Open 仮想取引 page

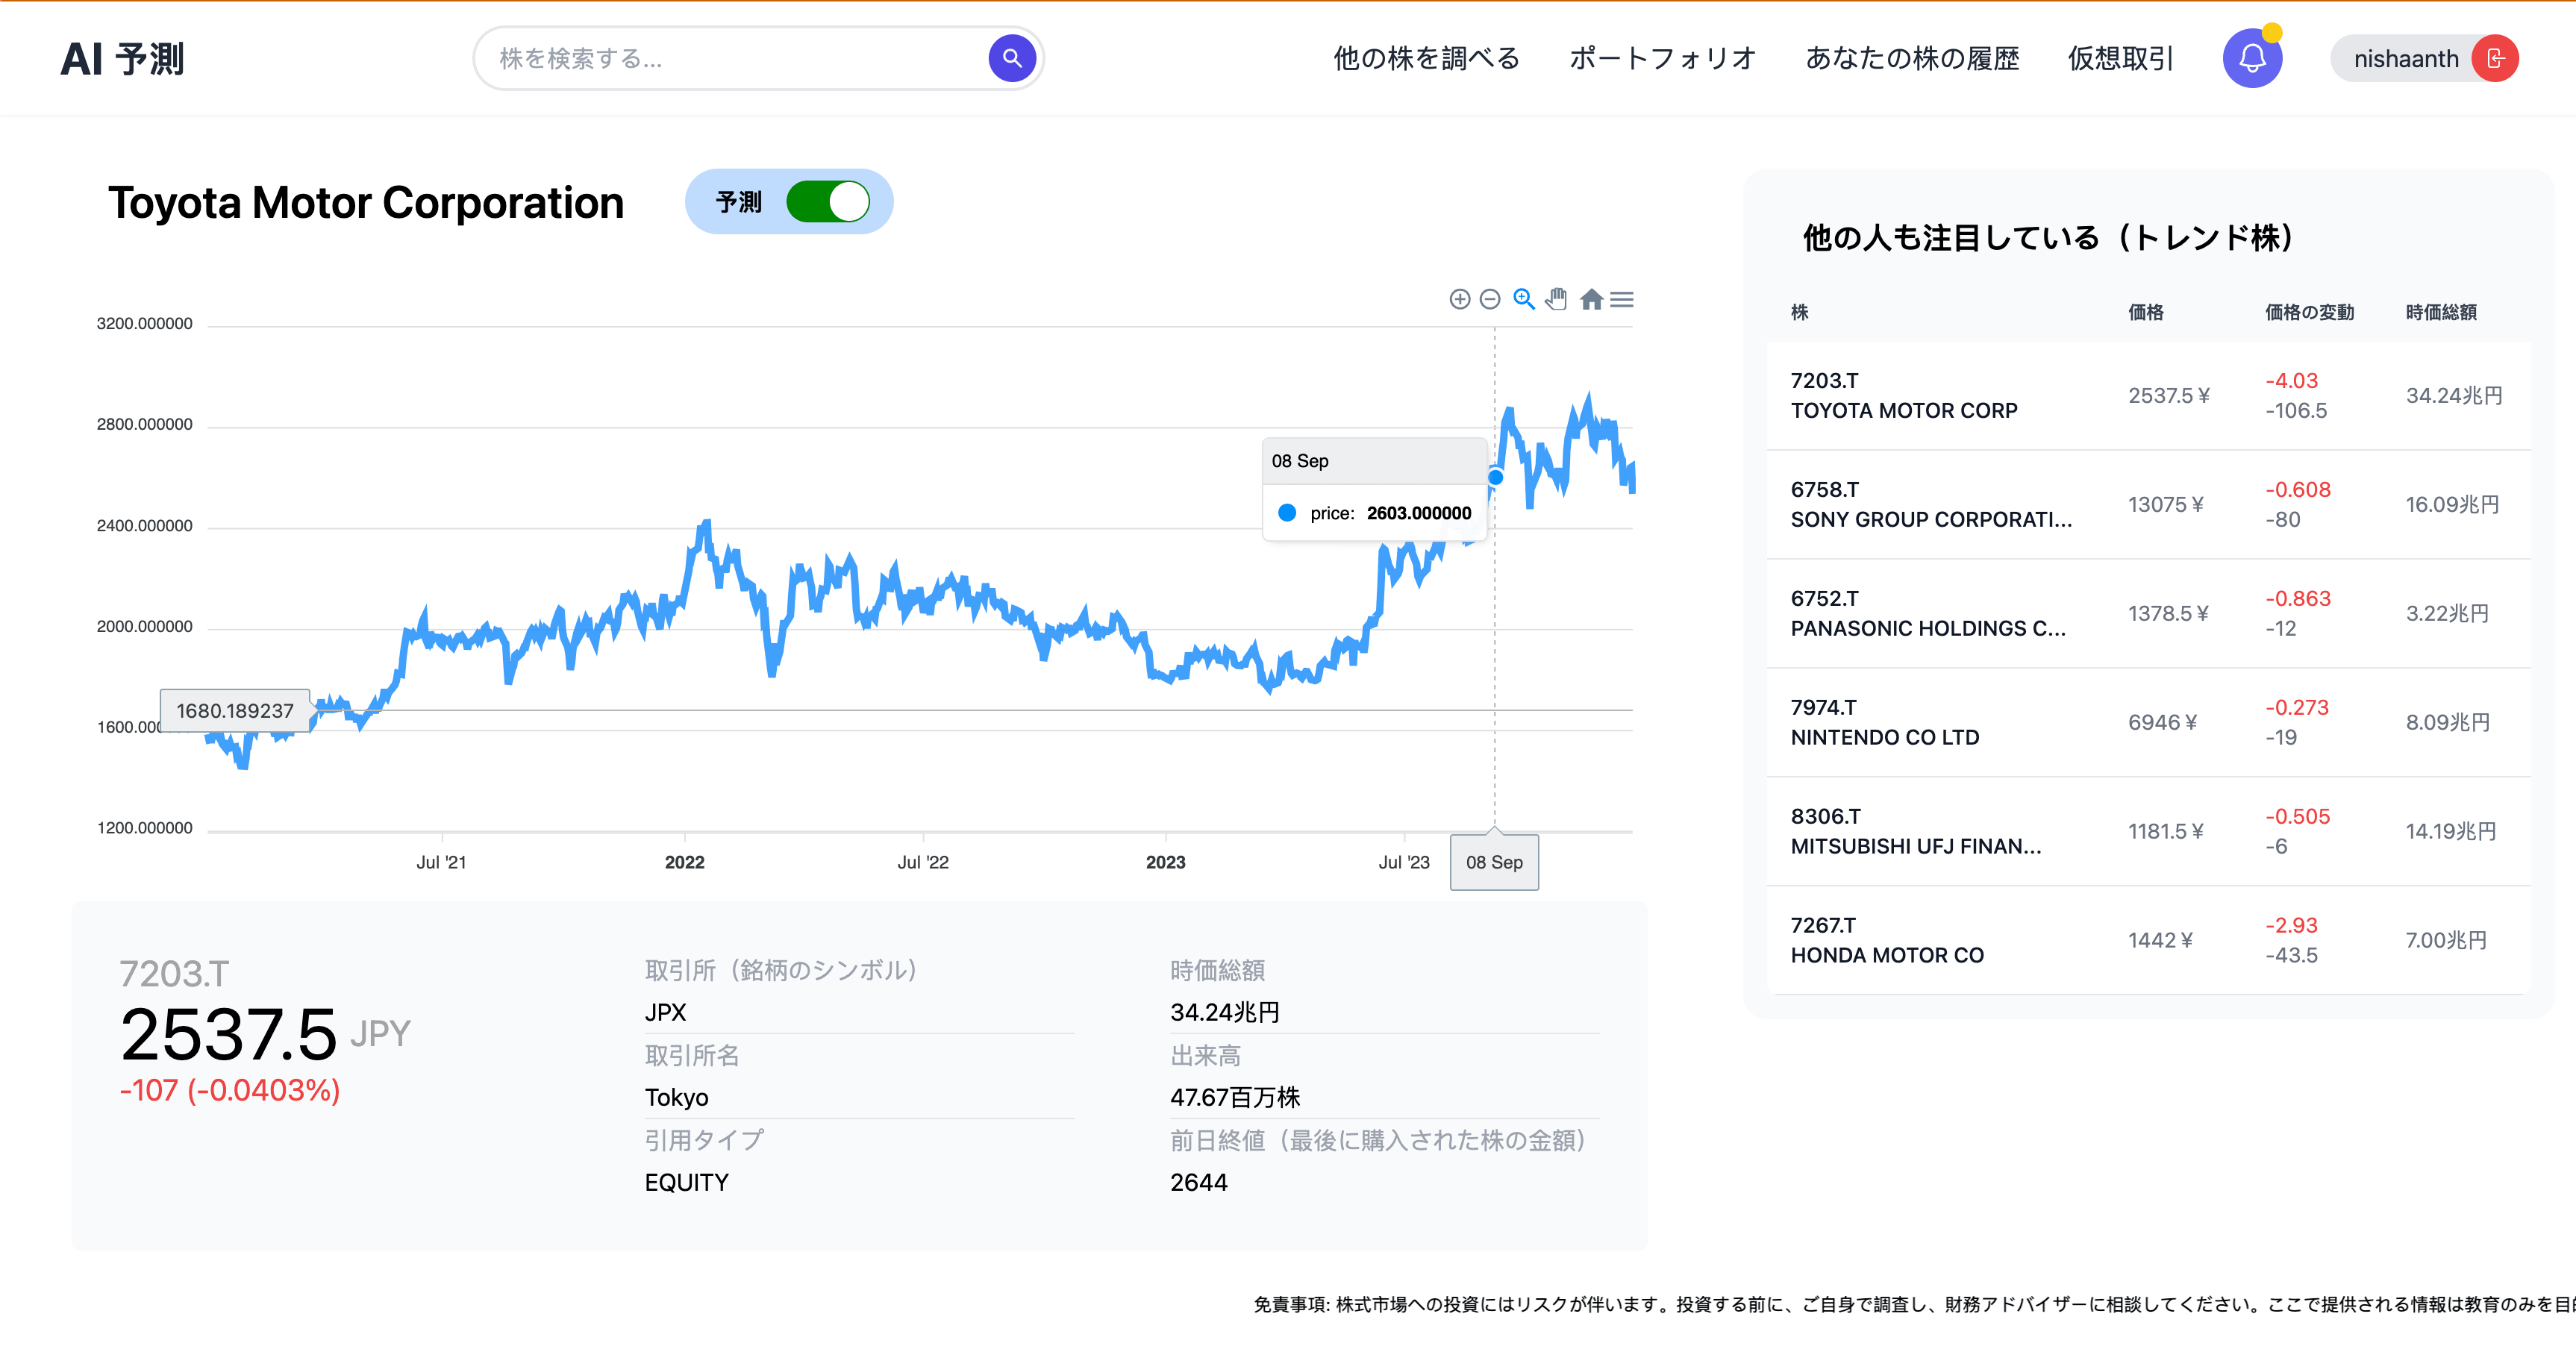tap(2120, 58)
